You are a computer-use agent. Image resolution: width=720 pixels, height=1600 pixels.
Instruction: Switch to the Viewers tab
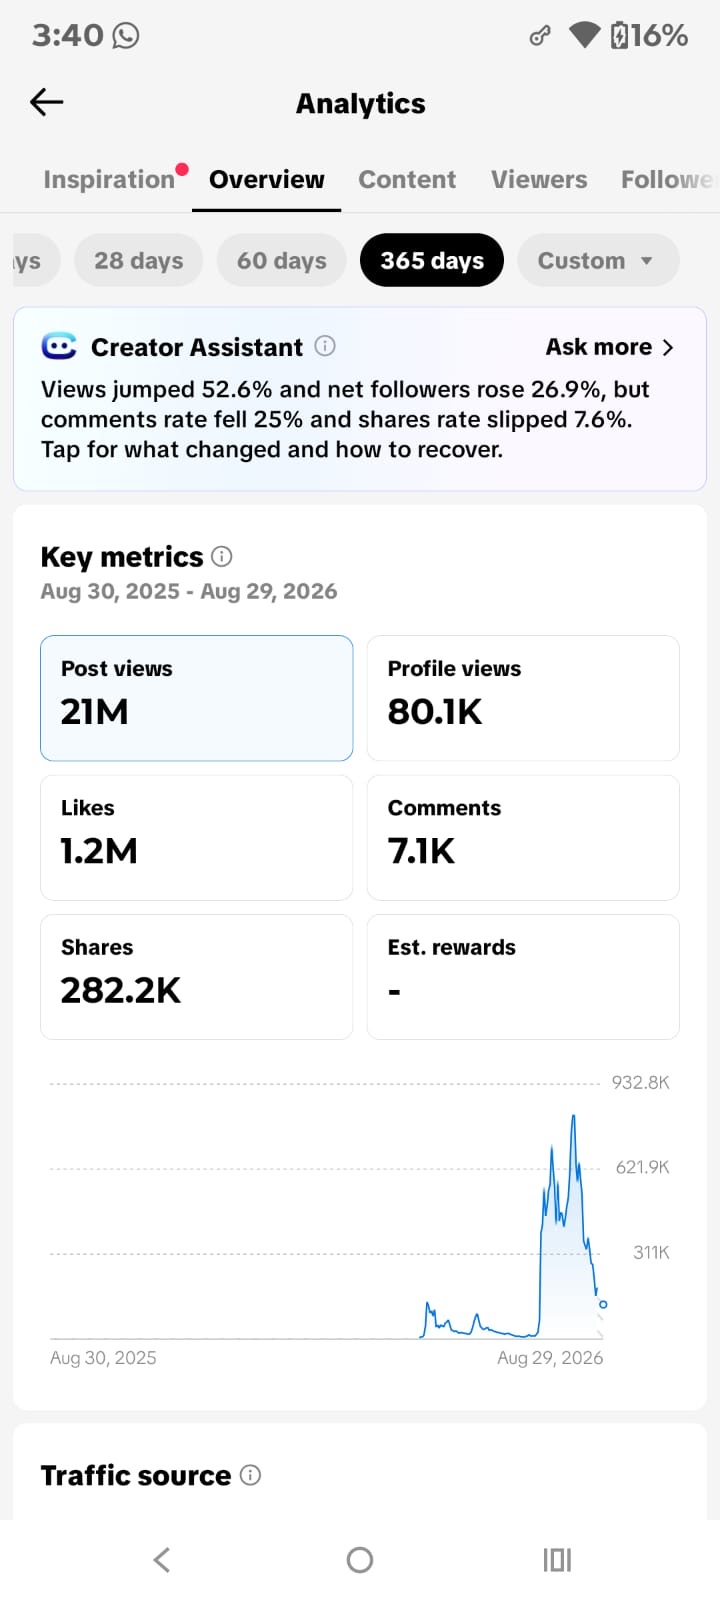(x=539, y=179)
